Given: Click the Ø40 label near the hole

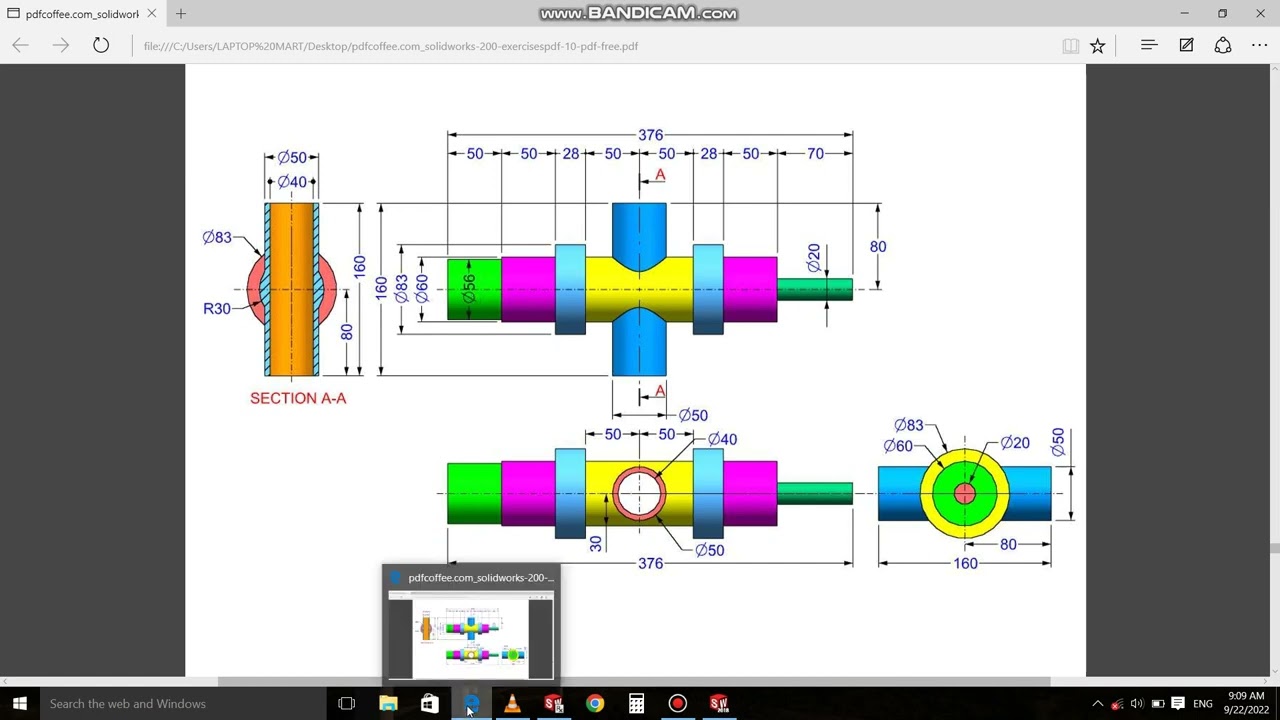Looking at the screenshot, I should (x=722, y=439).
